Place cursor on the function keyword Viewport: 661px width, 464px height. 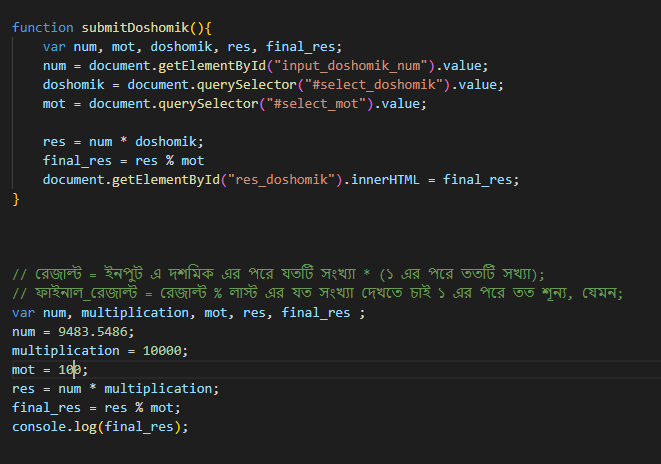click(x=43, y=28)
